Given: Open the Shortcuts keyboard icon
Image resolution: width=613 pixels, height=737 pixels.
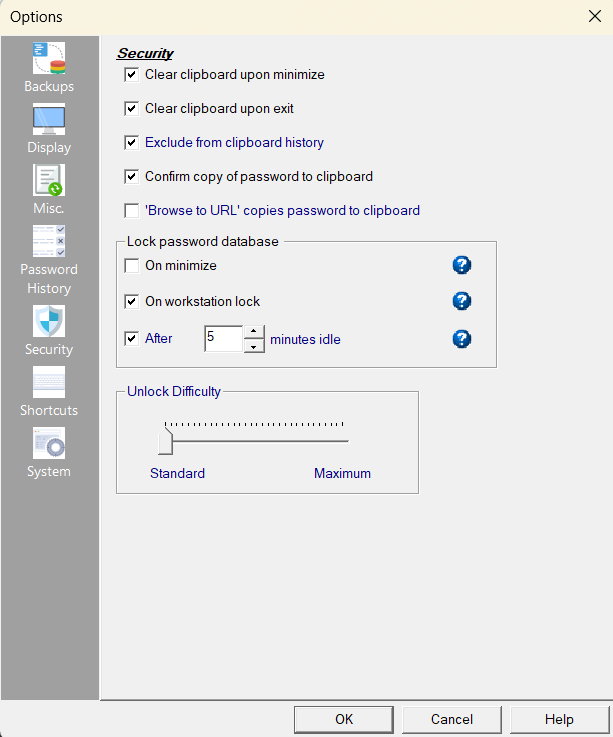Looking at the screenshot, I should coord(49,382).
